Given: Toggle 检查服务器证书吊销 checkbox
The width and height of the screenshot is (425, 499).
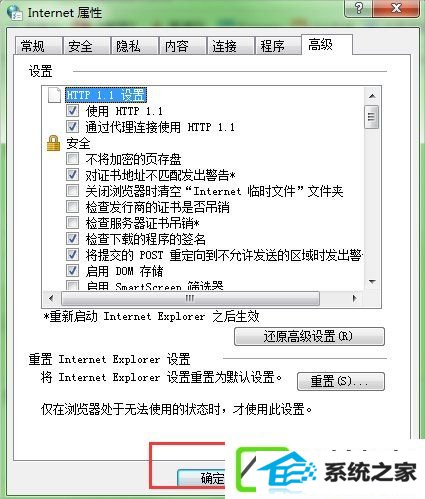Looking at the screenshot, I should pyautogui.click(x=72, y=222).
